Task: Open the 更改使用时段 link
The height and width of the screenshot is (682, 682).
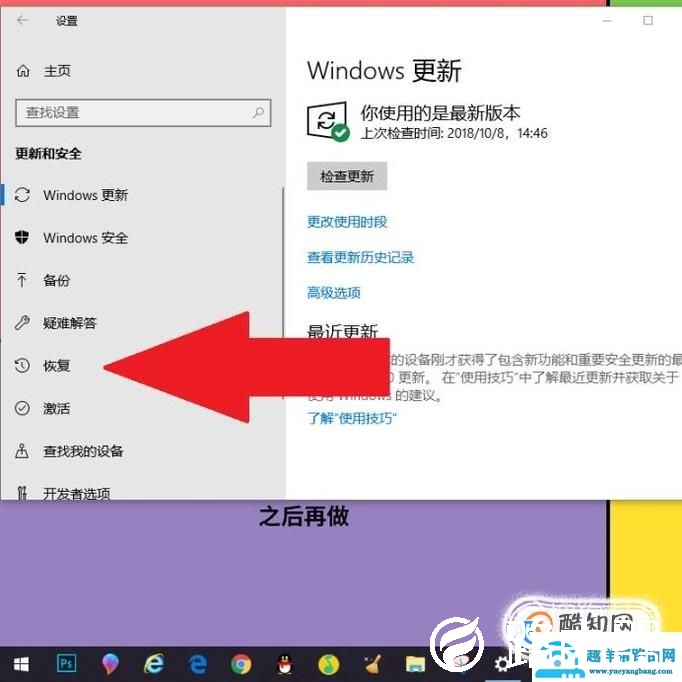Action: pyautogui.click(x=347, y=222)
